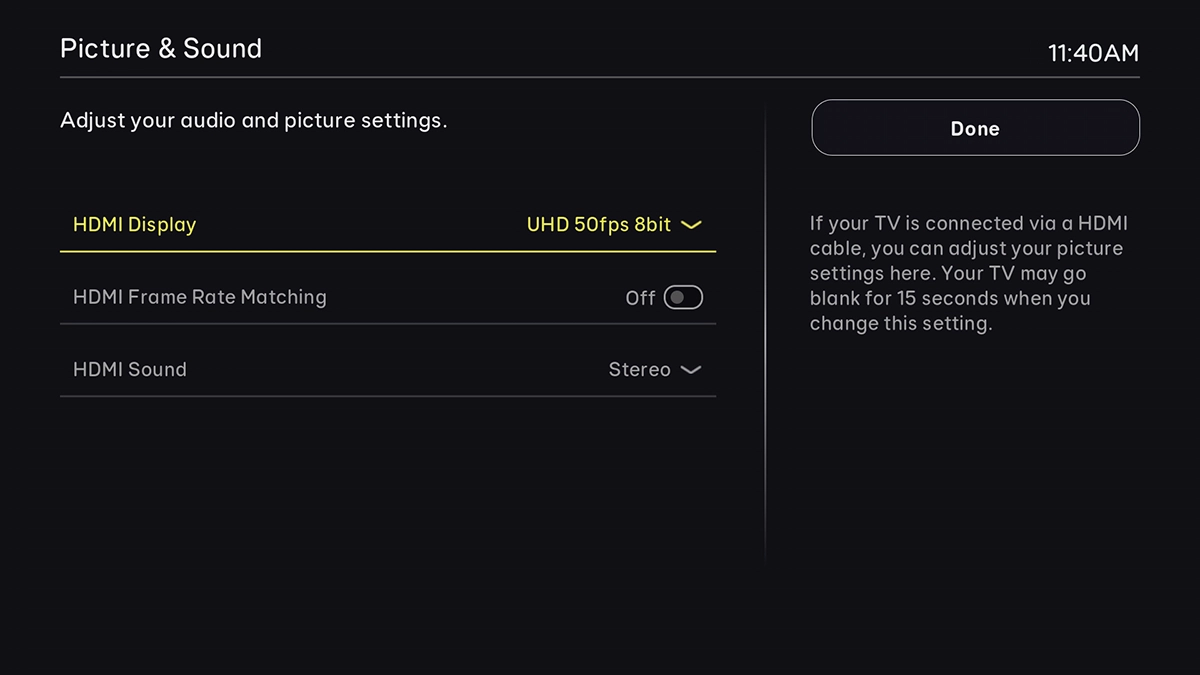This screenshot has width=1200, height=675.
Task: Click the Done button
Action: click(x=974, y=128)
